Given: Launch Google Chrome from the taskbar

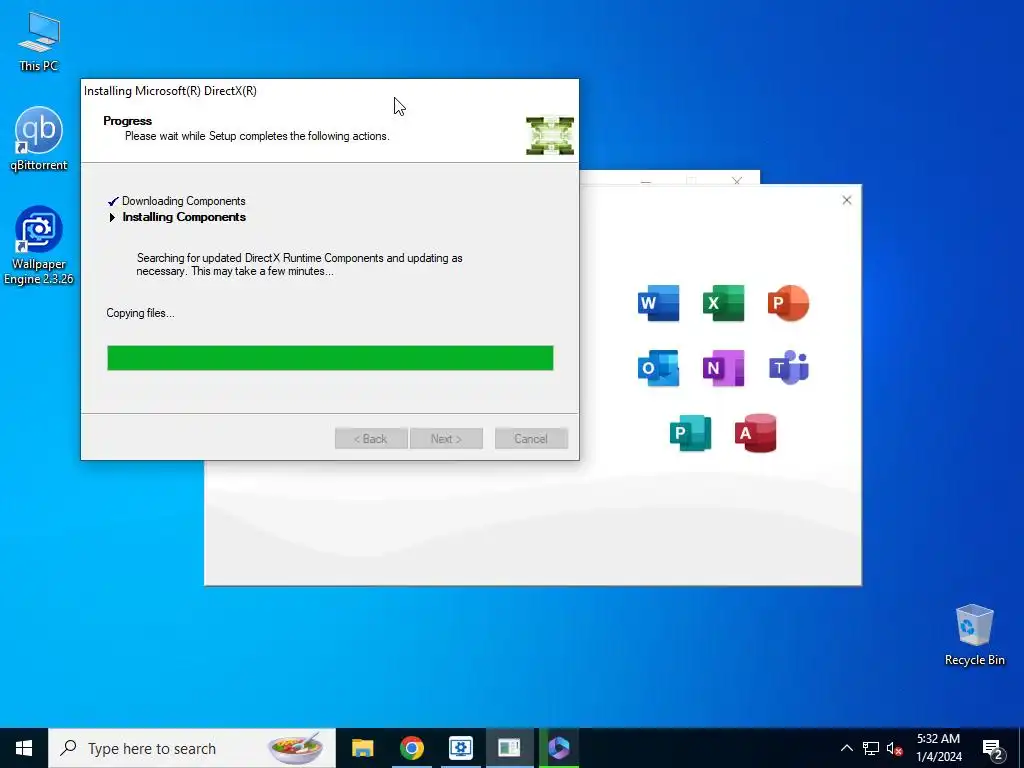Looking at the screenshot, I should (x=411, y=748).
